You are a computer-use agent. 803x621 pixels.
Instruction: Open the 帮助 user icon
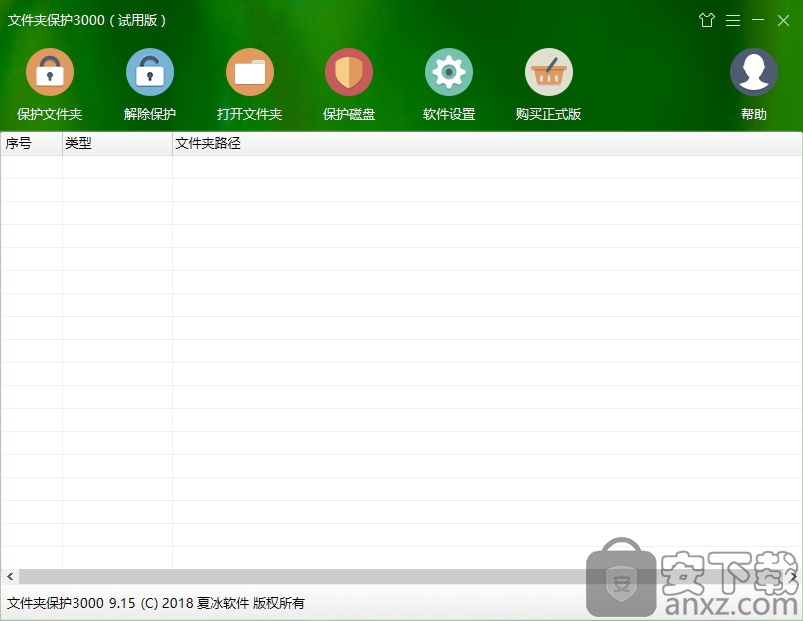coord(753,72)
